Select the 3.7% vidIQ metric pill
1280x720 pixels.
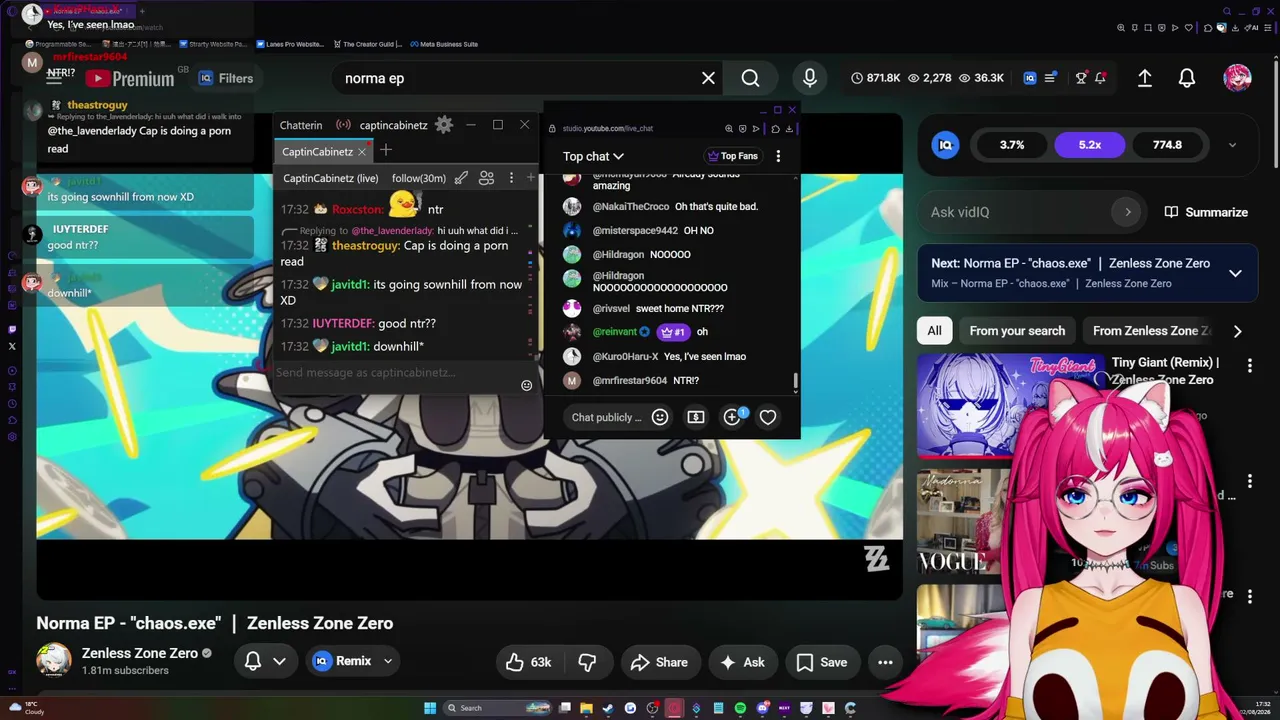[x=1012, y=145]
